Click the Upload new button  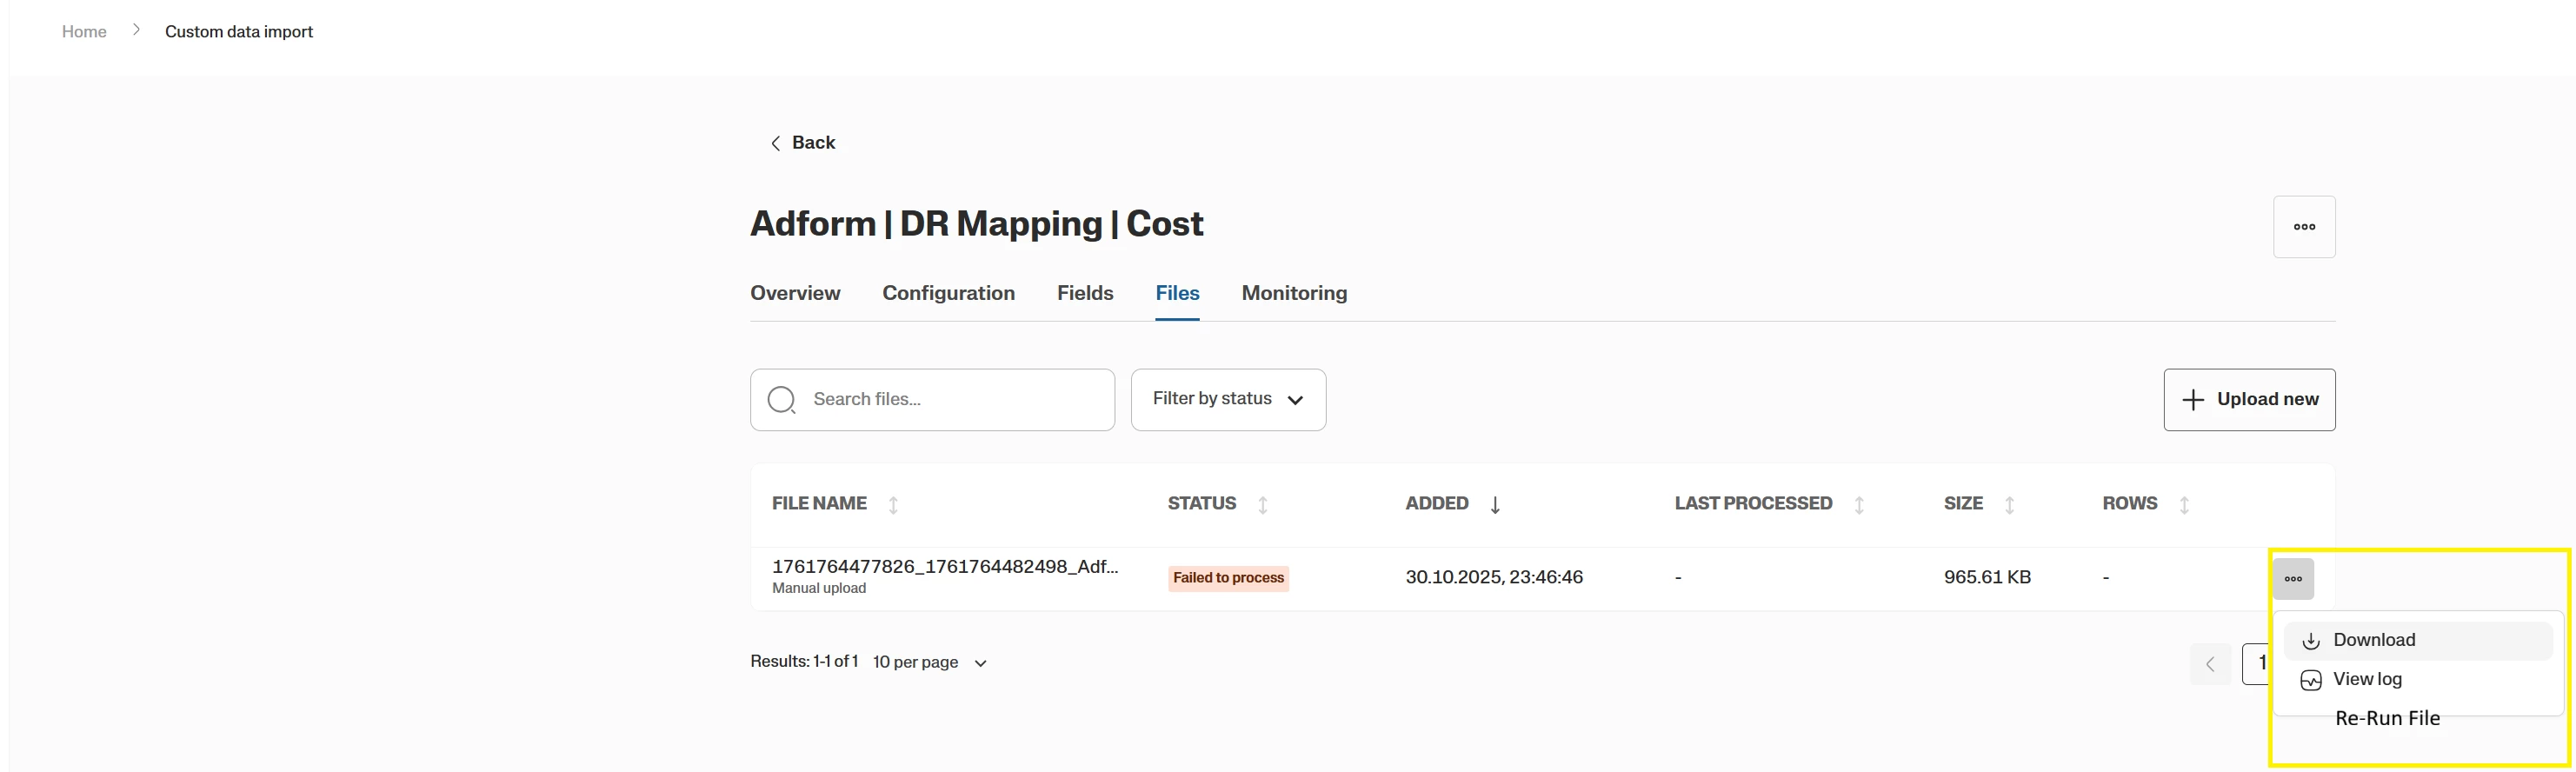tap(2249, 400)
